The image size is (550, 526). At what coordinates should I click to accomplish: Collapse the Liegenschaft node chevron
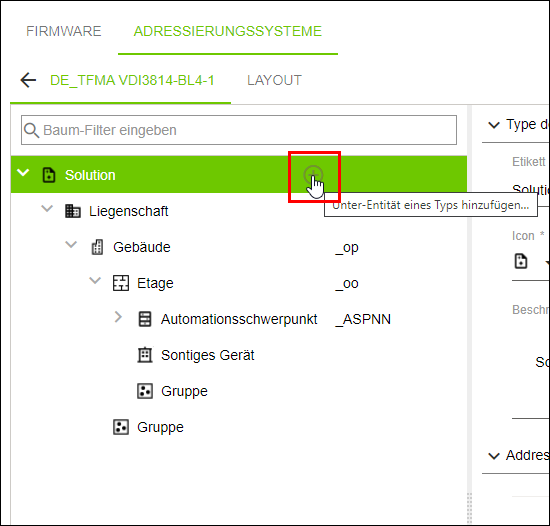pyautogui.click(x=47, y=209)
